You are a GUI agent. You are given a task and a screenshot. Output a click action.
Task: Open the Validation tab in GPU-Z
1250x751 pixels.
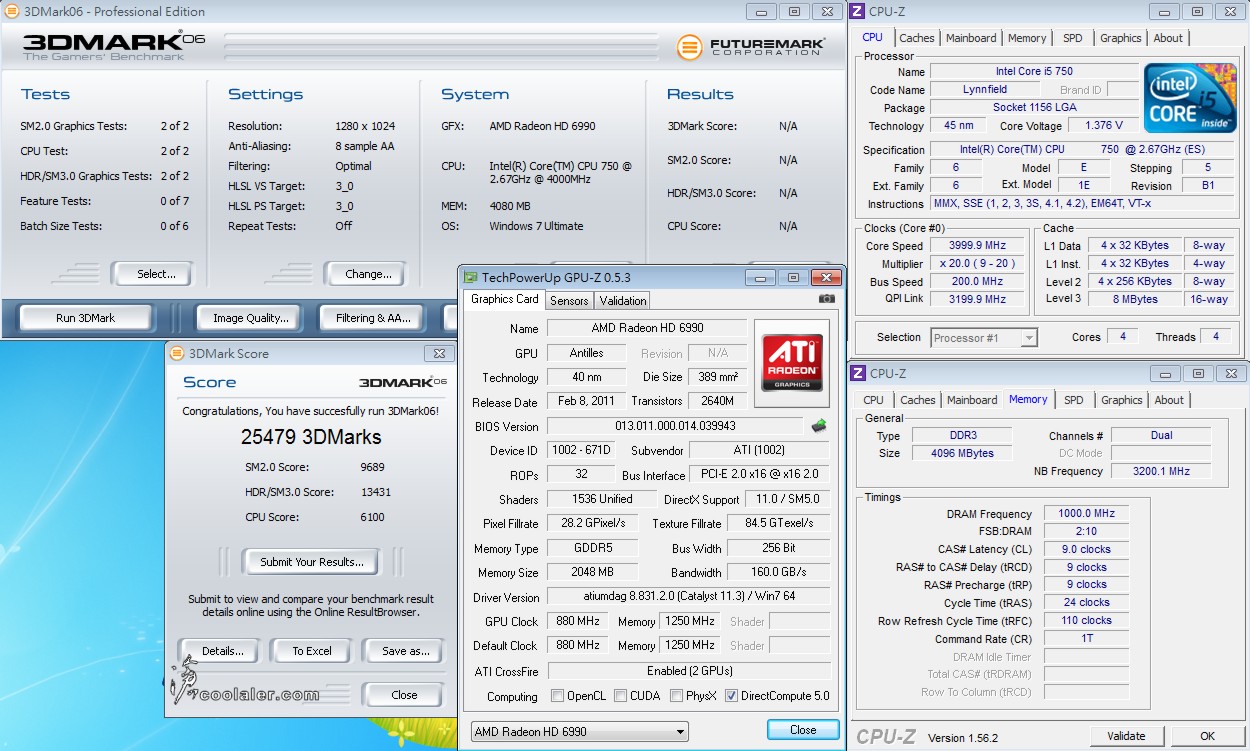[x=622, y=301]
